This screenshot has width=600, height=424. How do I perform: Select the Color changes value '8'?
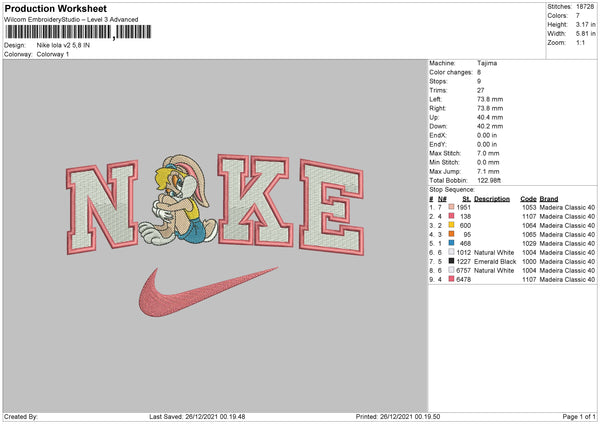tap(479, 72)
